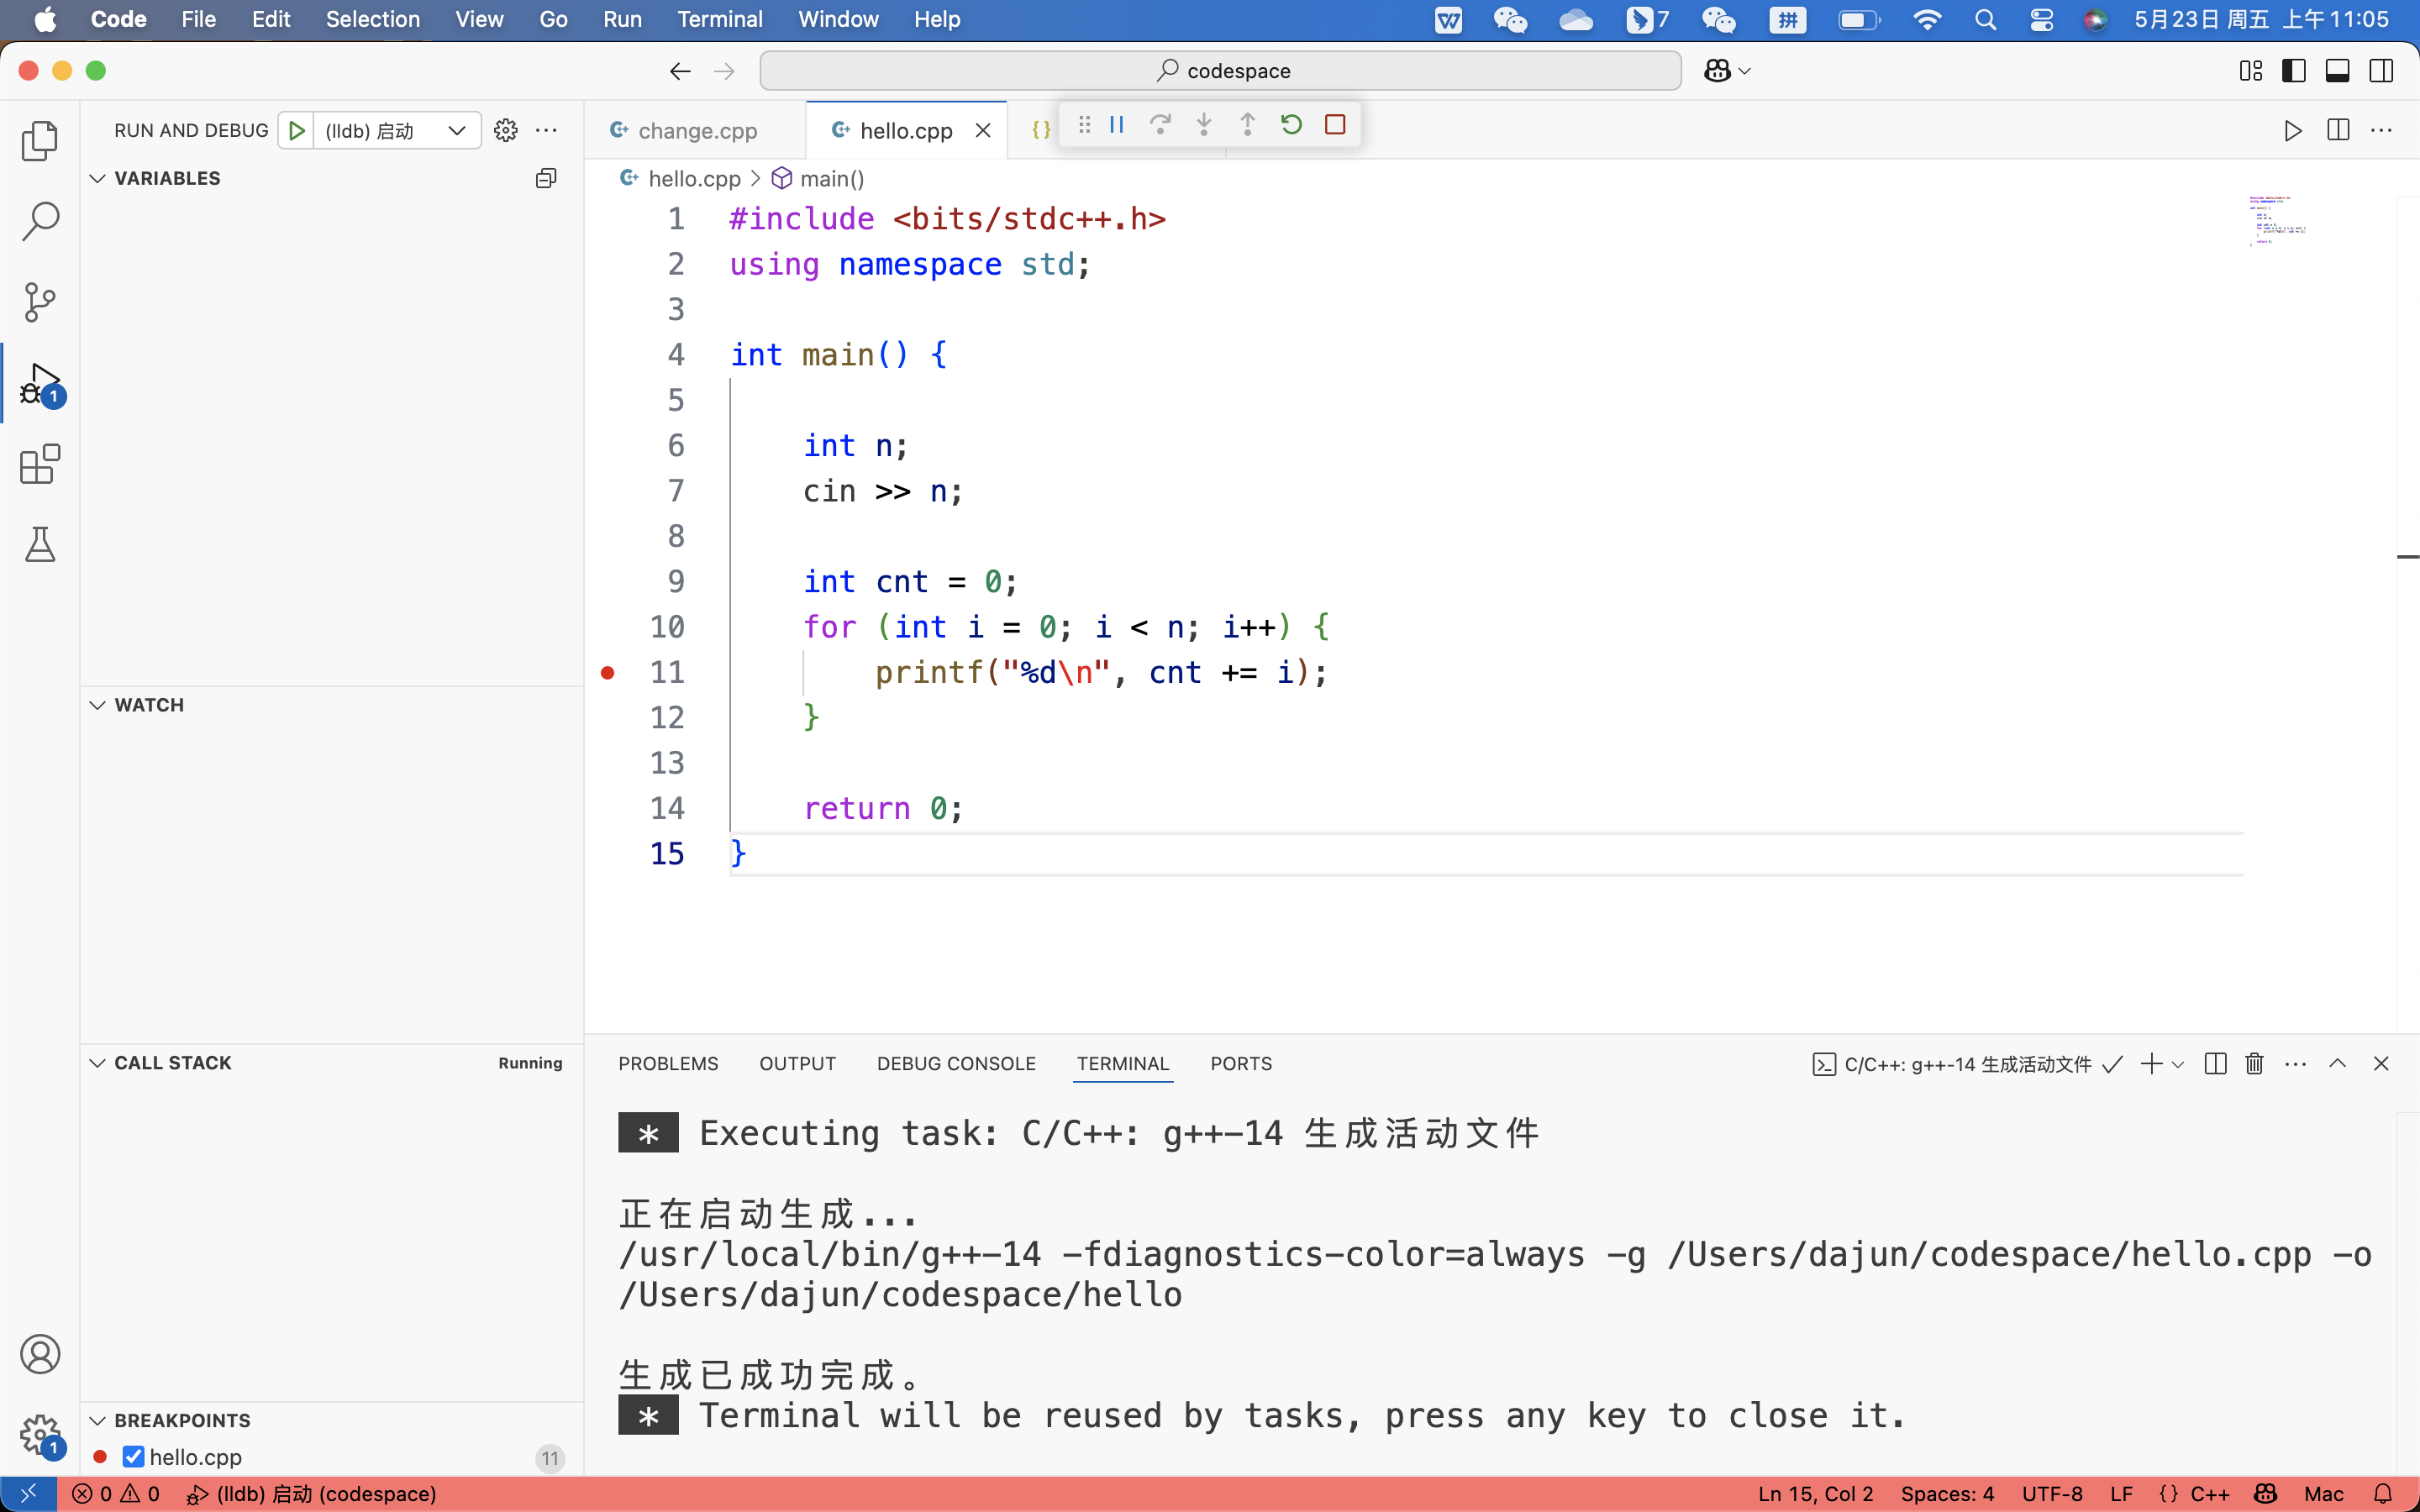The width and height of the screenshot is (2420, 1512).
Task: Toggle the bottom panel layout button
Action: click(x=2337, y=71)
